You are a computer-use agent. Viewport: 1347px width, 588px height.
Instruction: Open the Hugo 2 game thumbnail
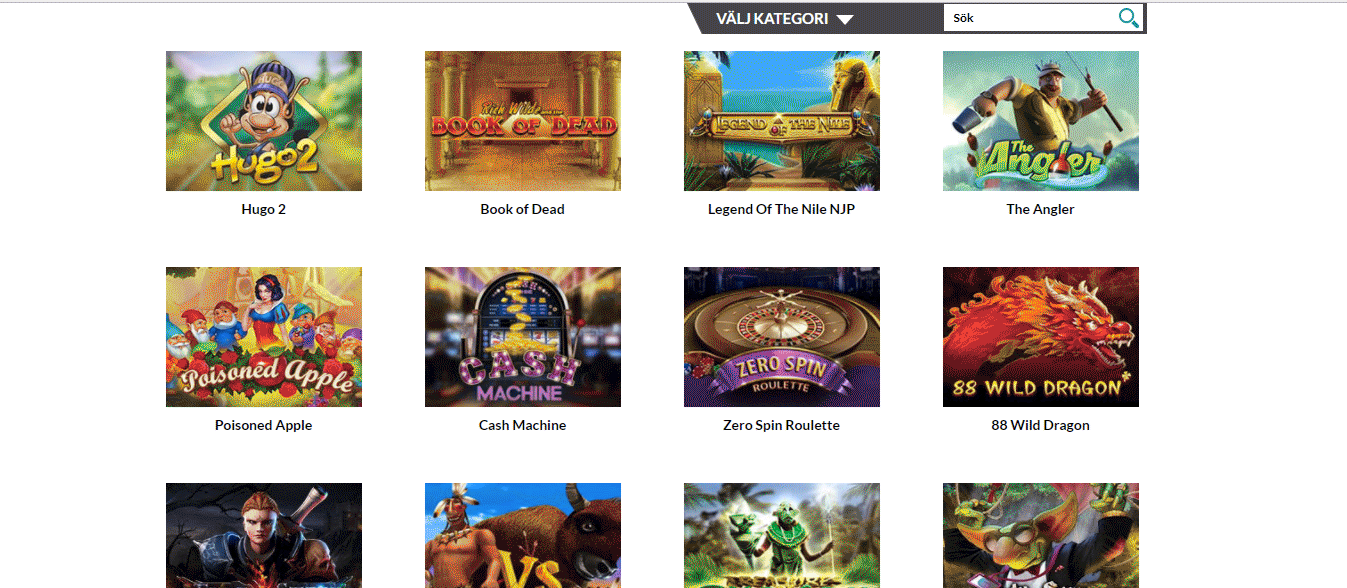[264, 121]
